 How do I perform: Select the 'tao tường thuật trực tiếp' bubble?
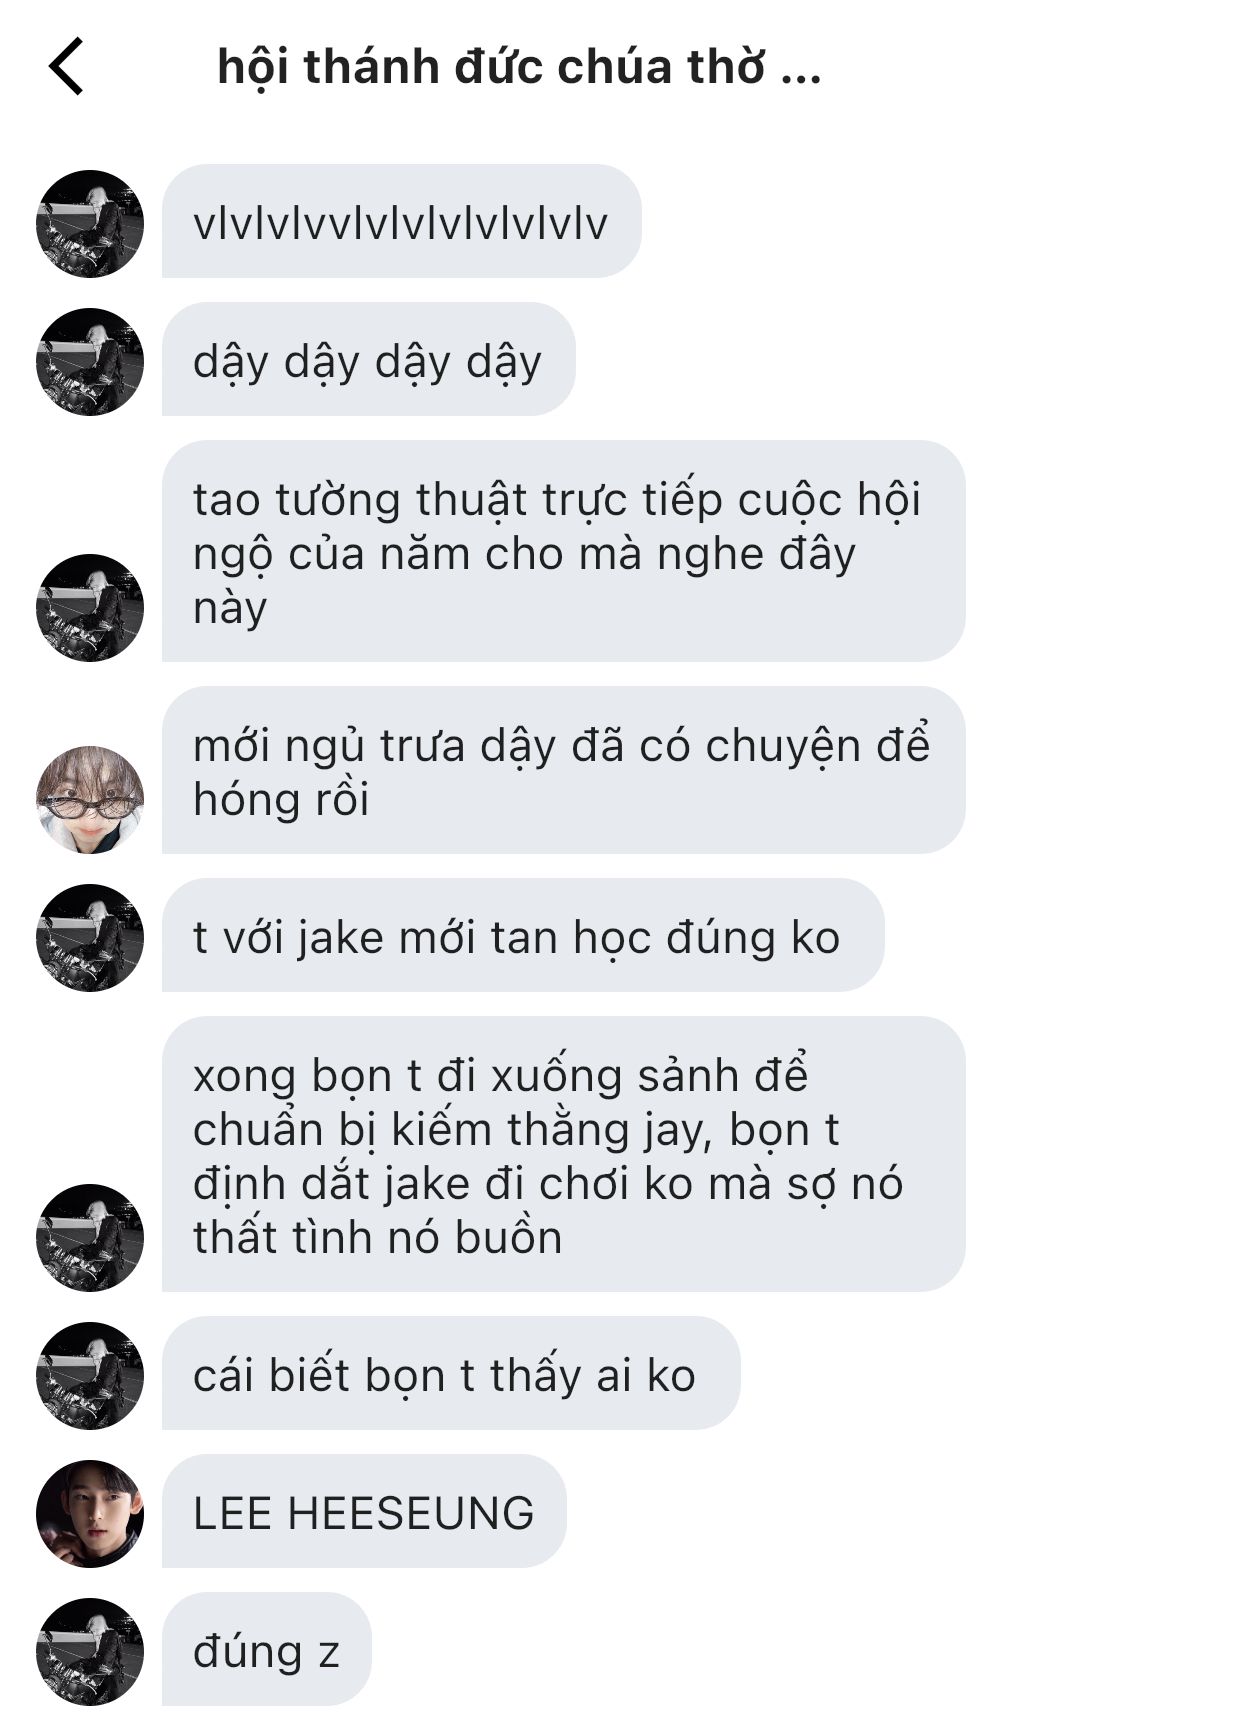[x=563, y=551]
